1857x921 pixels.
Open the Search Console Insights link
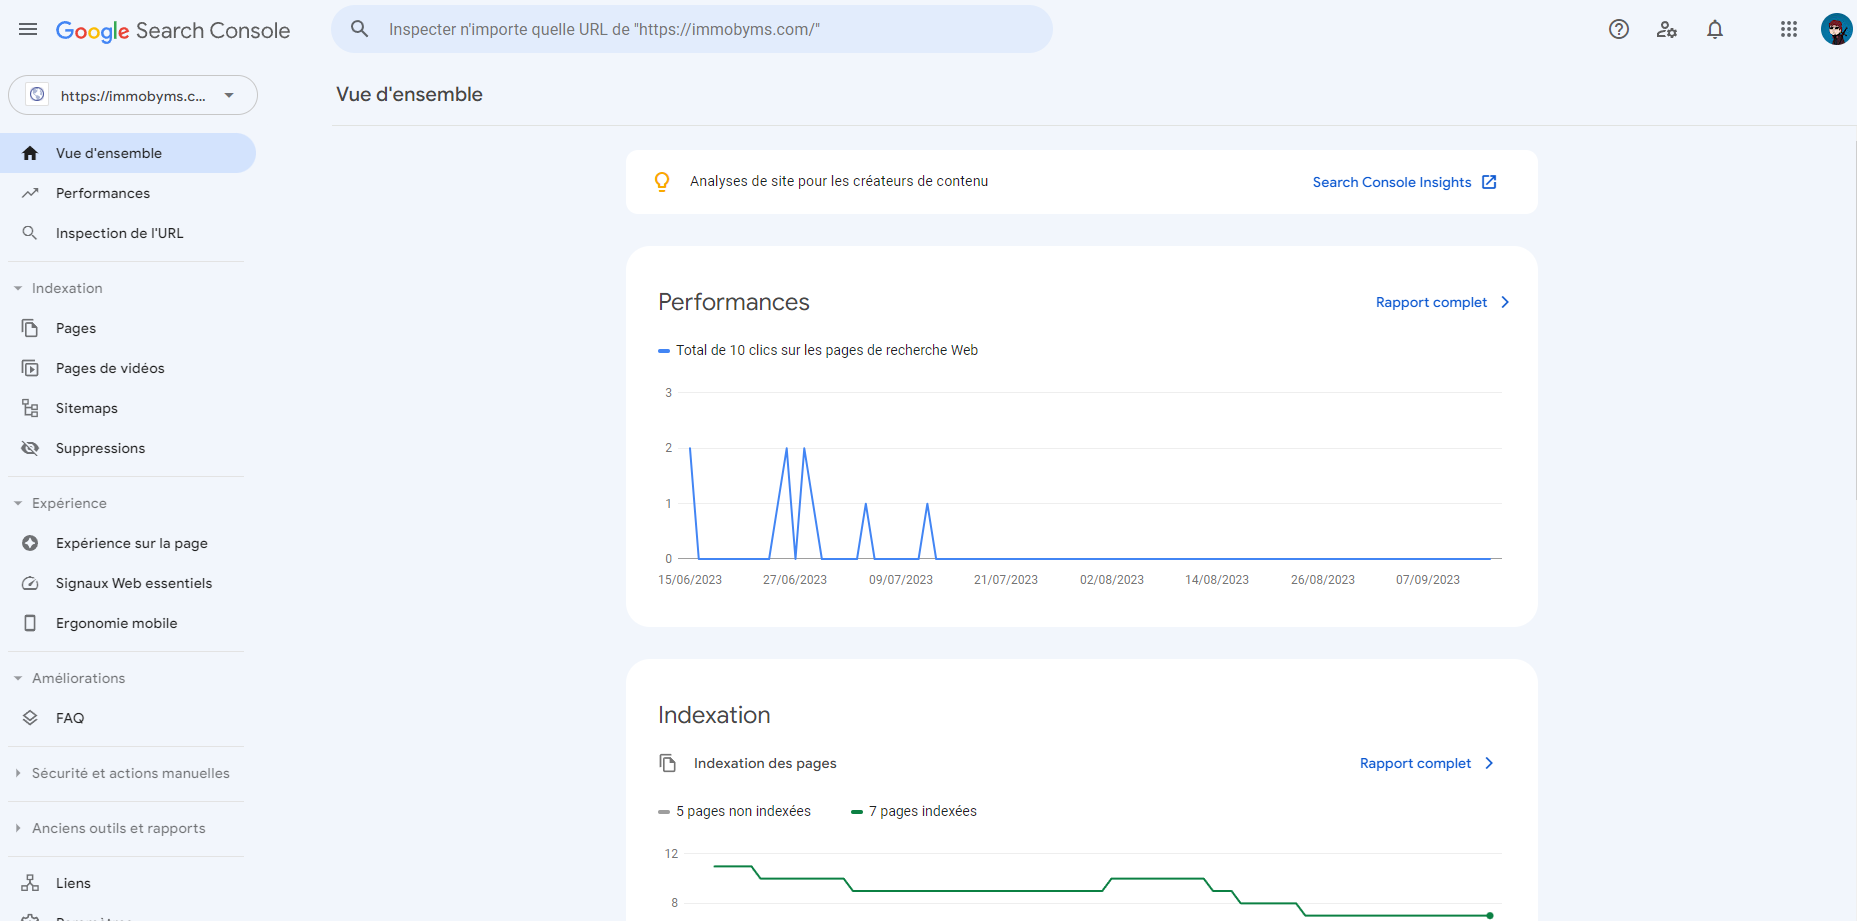tap(1403, 182)
